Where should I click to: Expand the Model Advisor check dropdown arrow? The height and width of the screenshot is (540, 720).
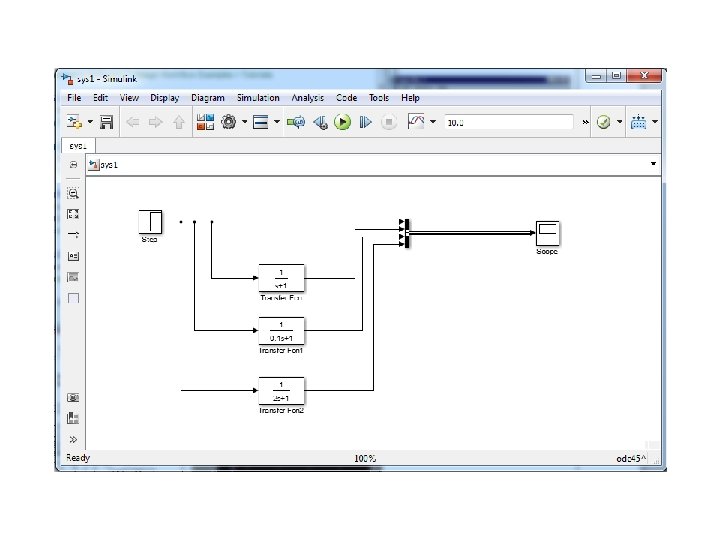[x=619, y=122]
